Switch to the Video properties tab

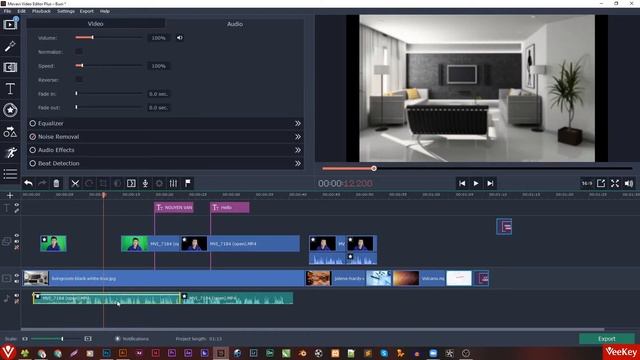pyautogui.click(x=96, y=24)
